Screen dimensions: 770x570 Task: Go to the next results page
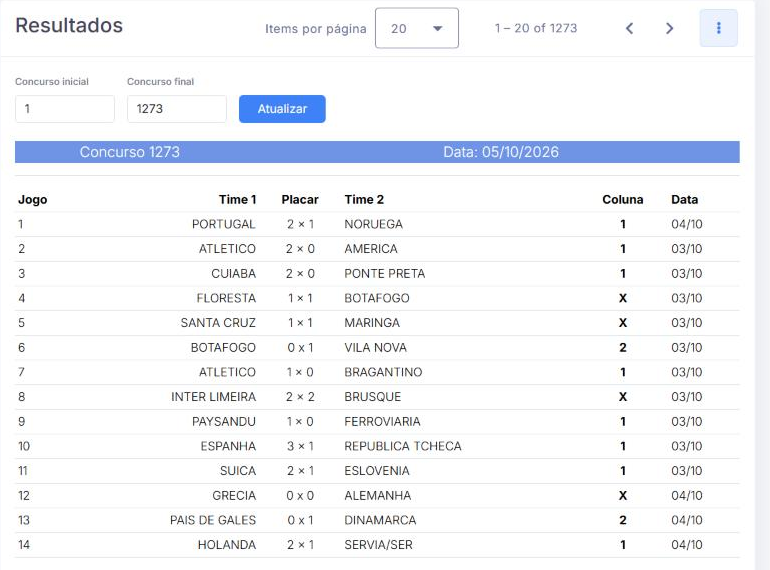[669, 28]
